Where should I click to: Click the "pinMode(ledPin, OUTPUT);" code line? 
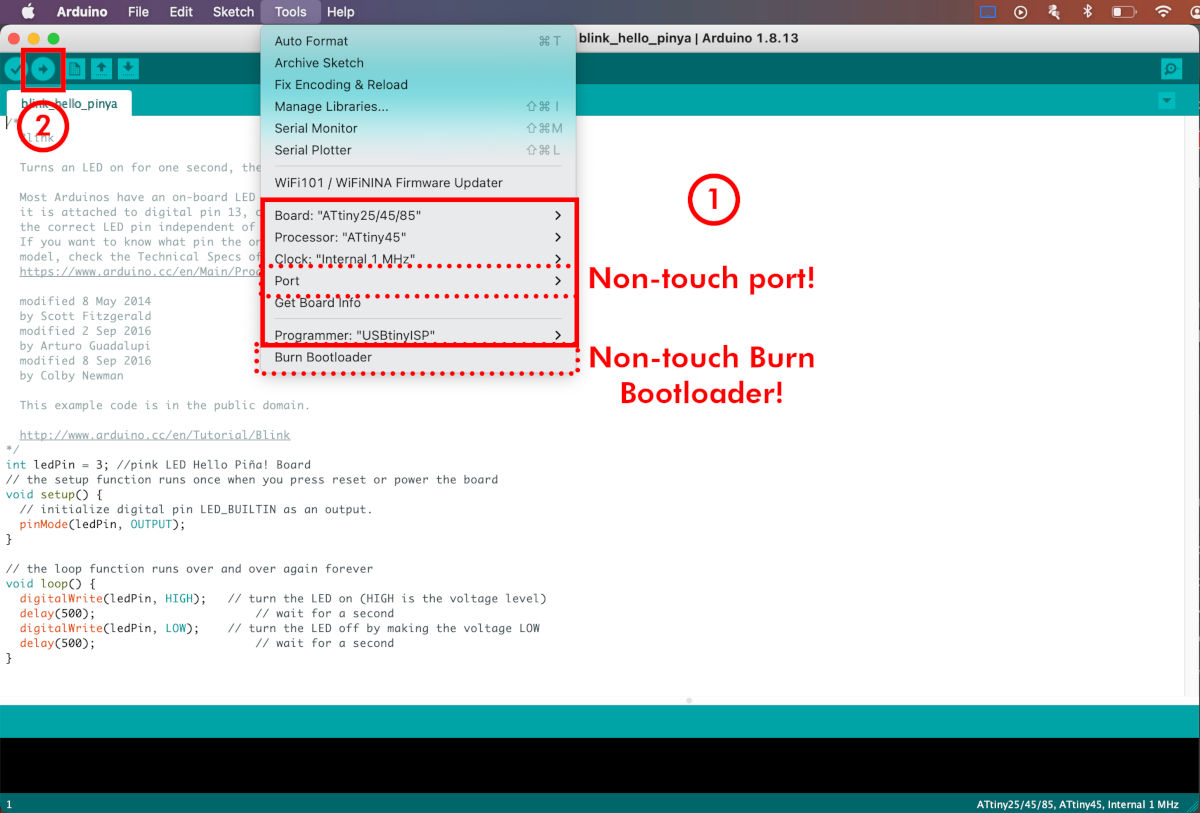tap(103, 524)
